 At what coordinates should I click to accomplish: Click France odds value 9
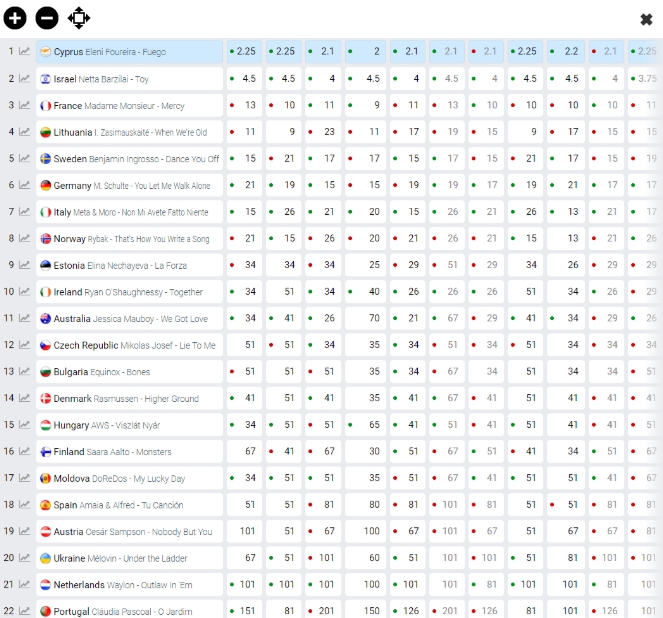tap(365, 105)
